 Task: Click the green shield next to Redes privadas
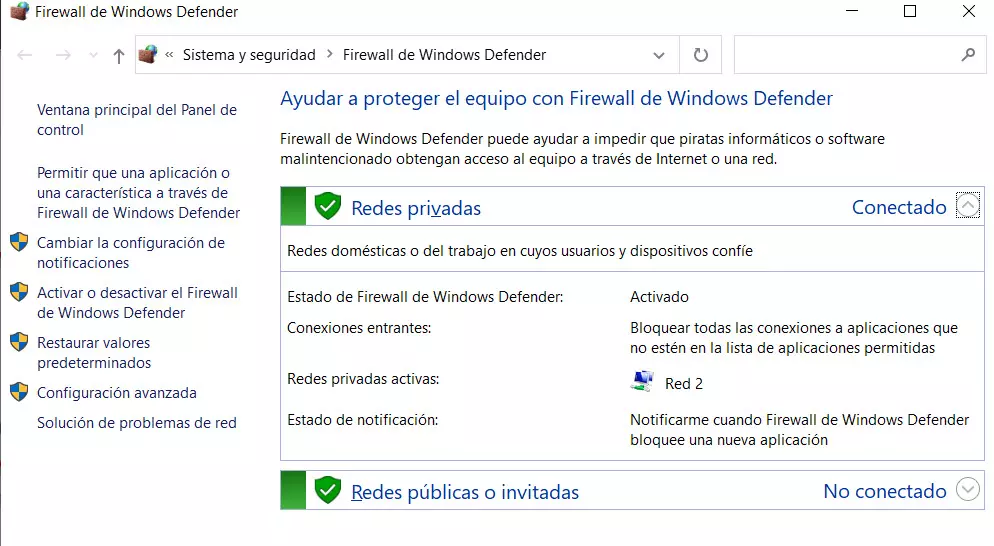click(327, 207)
